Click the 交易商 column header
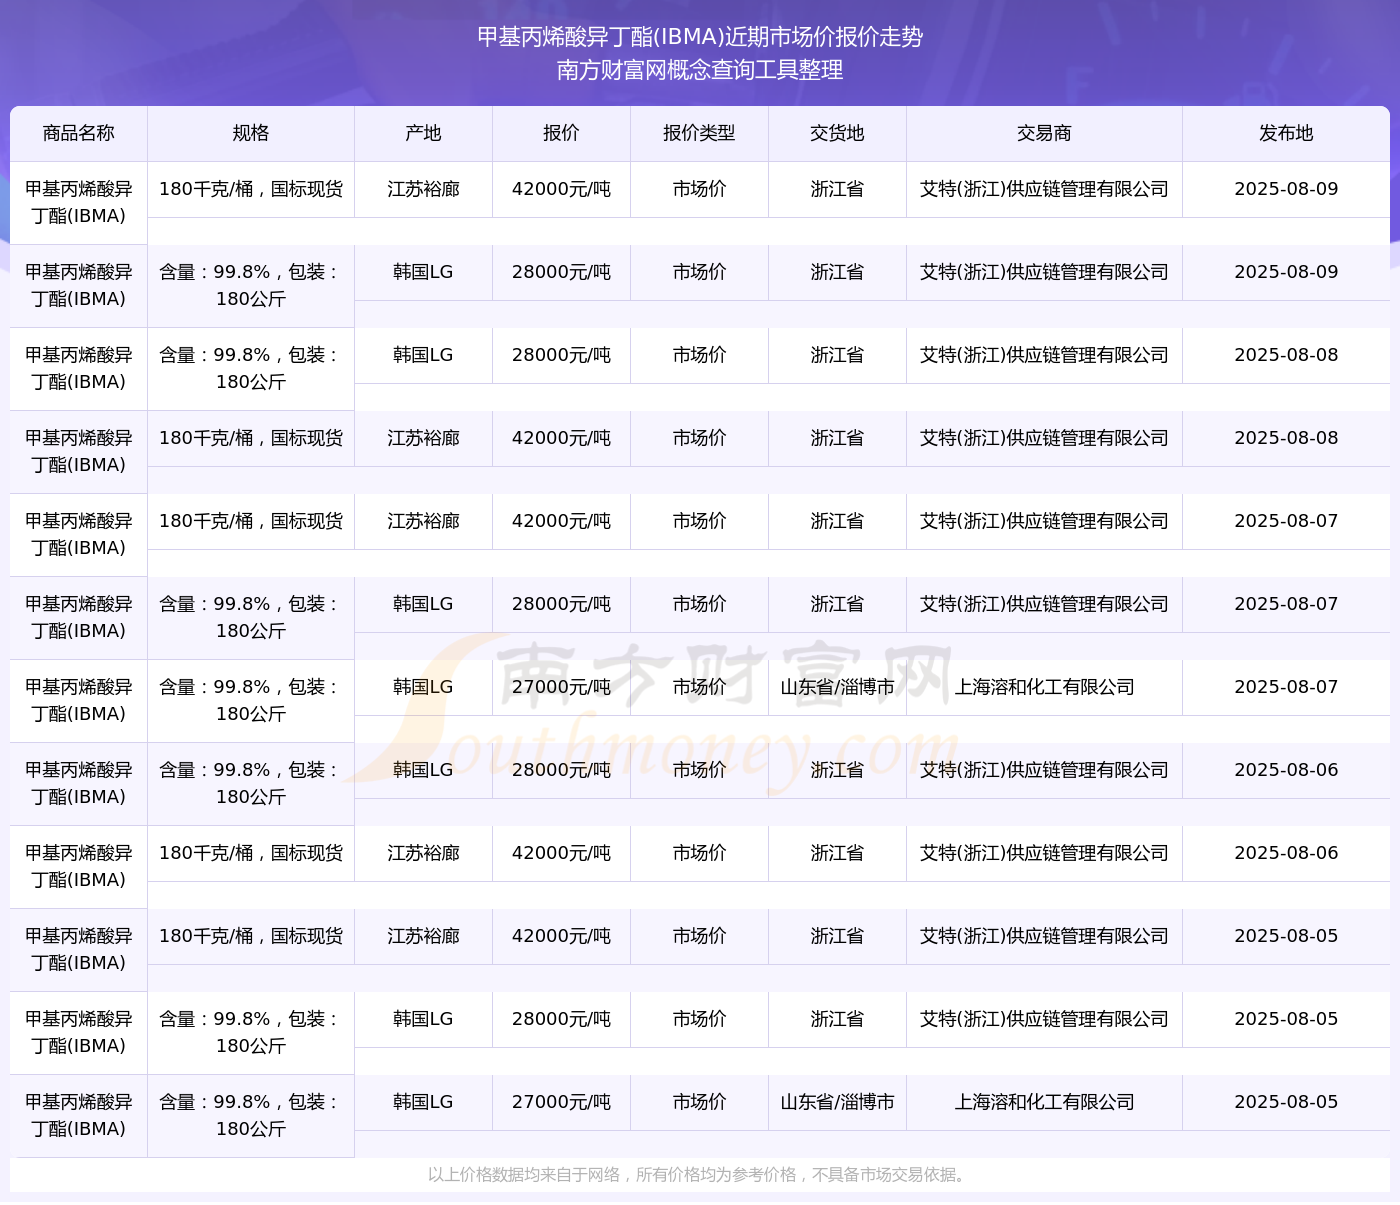 point(1044,133)
